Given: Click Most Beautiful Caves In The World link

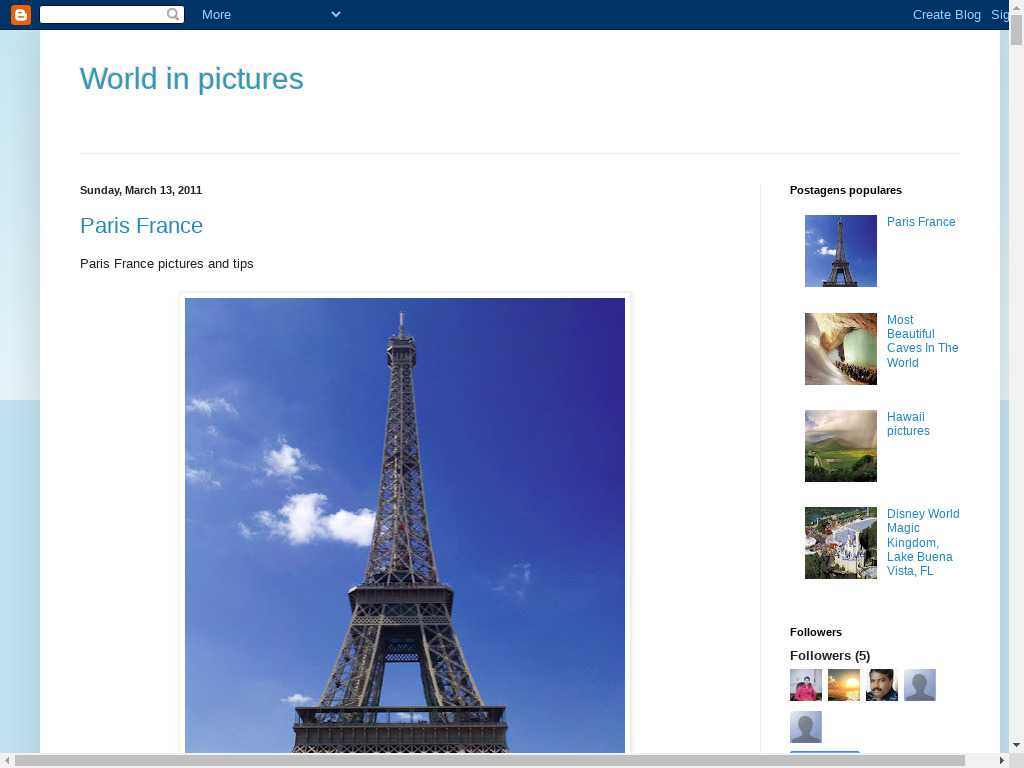Looking at the screenshot, I should tap(922, 341).
